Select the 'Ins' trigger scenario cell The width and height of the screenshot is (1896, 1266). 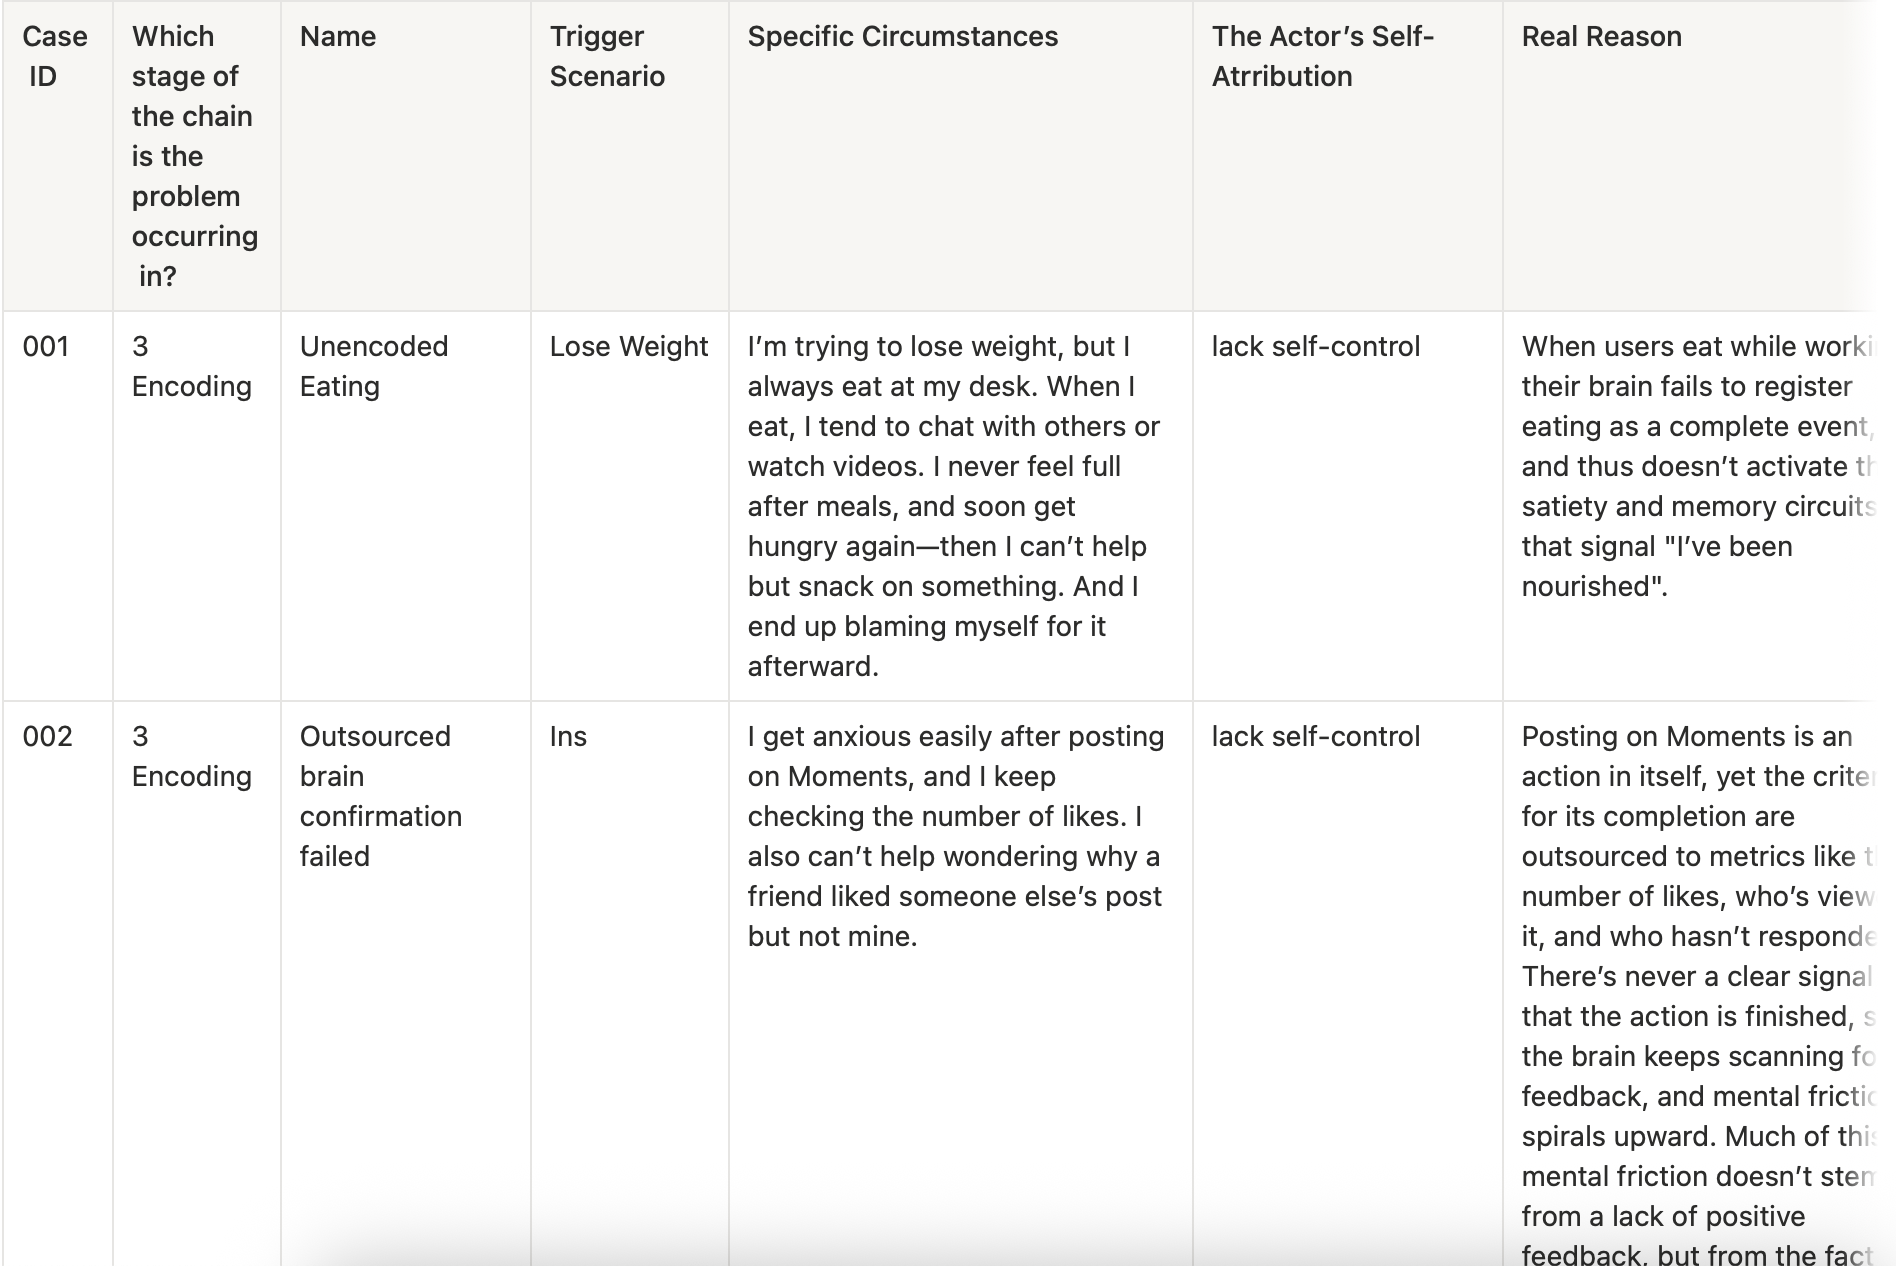pyautogui.click(x=568, y=737)
